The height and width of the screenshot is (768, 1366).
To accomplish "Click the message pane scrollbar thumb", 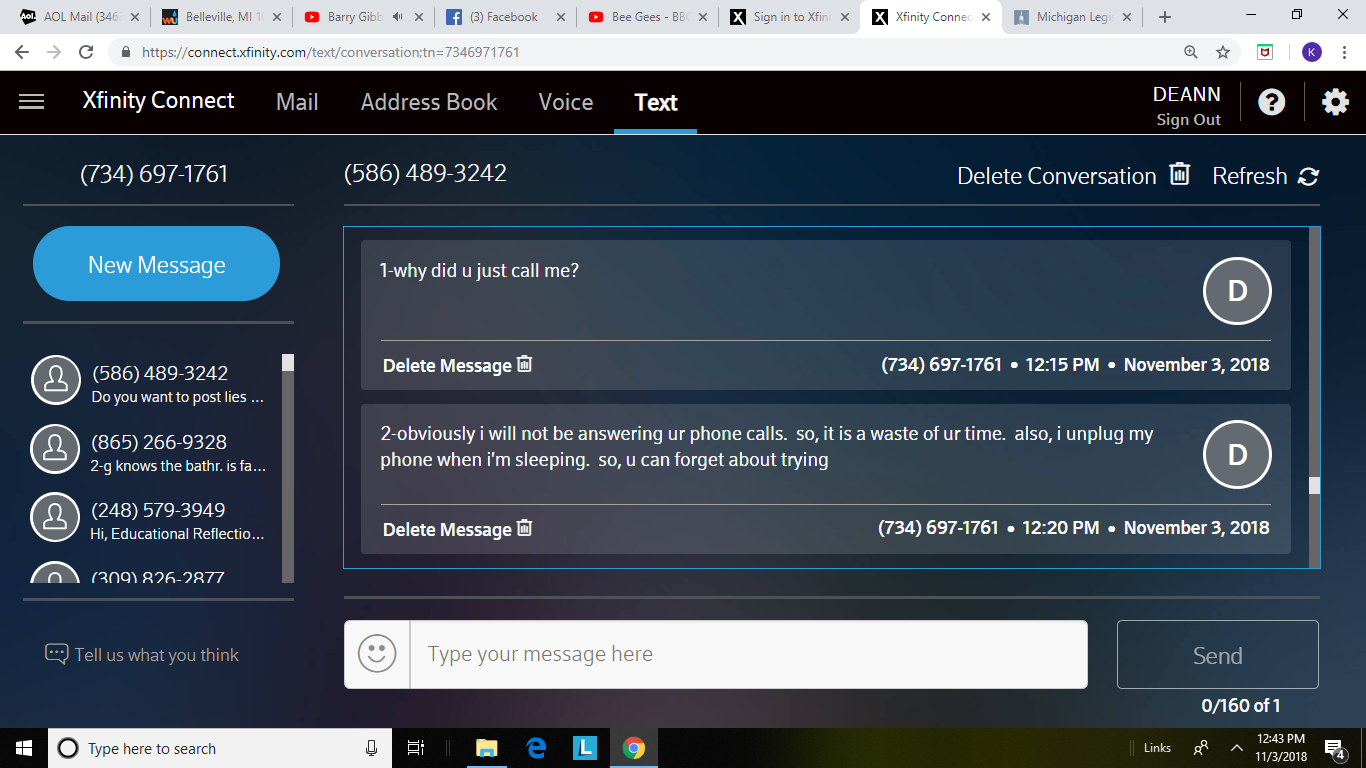I will (1314, 485).
